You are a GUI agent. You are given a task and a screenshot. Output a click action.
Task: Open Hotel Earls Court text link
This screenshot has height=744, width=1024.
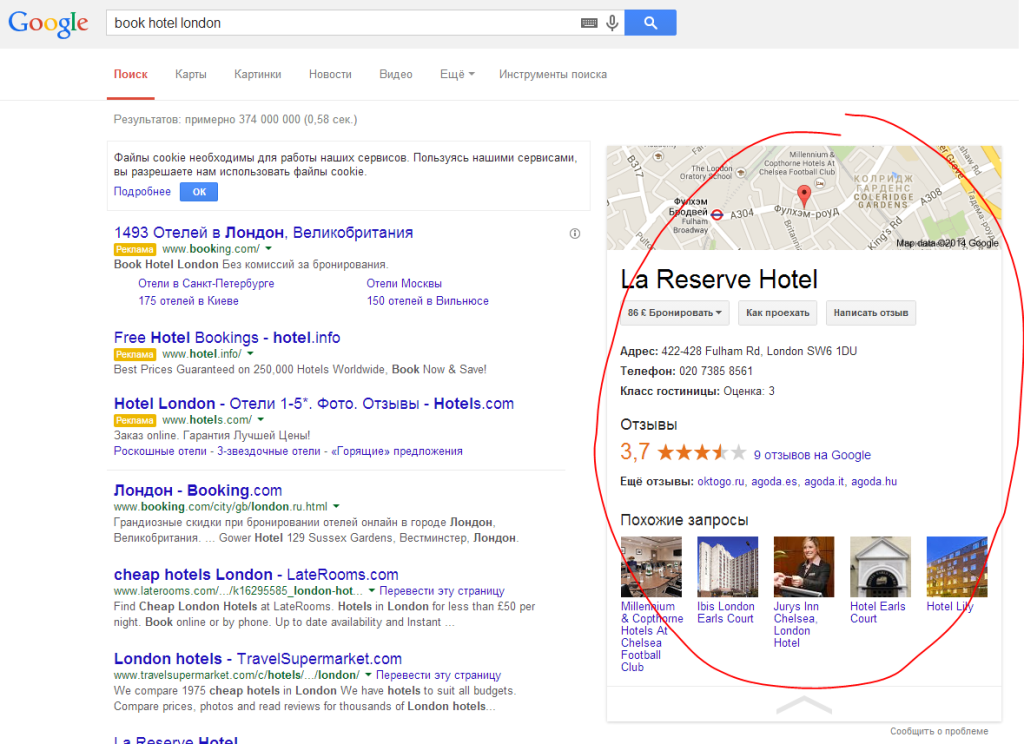point(878,613)
